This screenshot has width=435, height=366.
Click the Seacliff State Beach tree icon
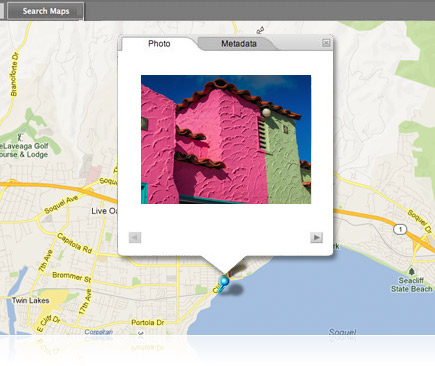point(412,272)
